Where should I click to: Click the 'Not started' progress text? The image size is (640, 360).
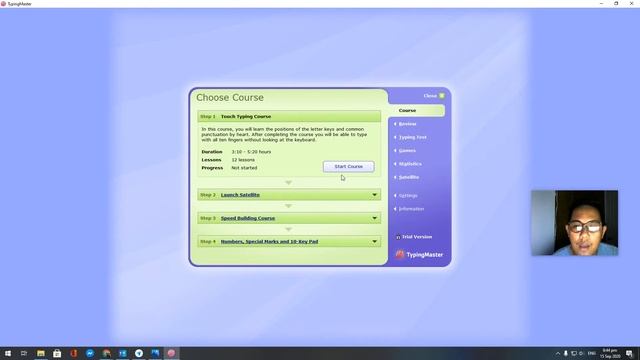[x=244, y=168]
